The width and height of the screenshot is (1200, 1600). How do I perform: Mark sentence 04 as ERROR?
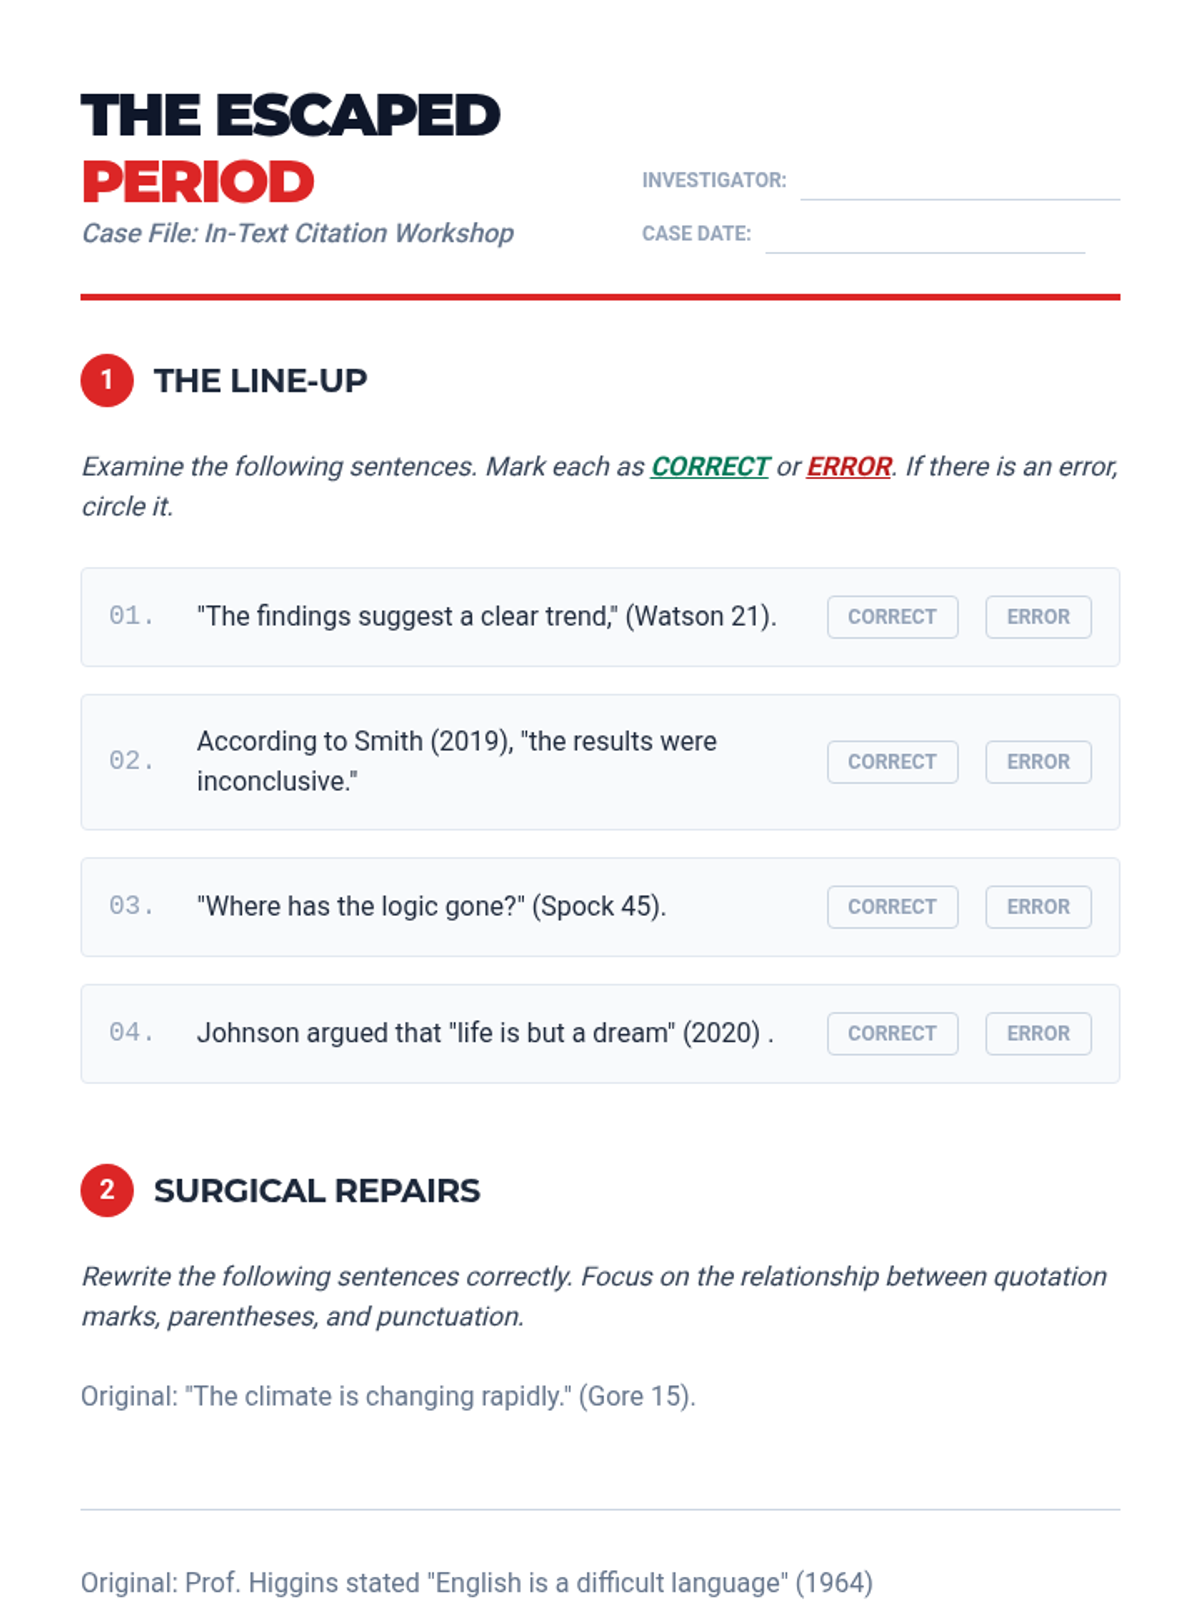(x=1038, y=1034)
